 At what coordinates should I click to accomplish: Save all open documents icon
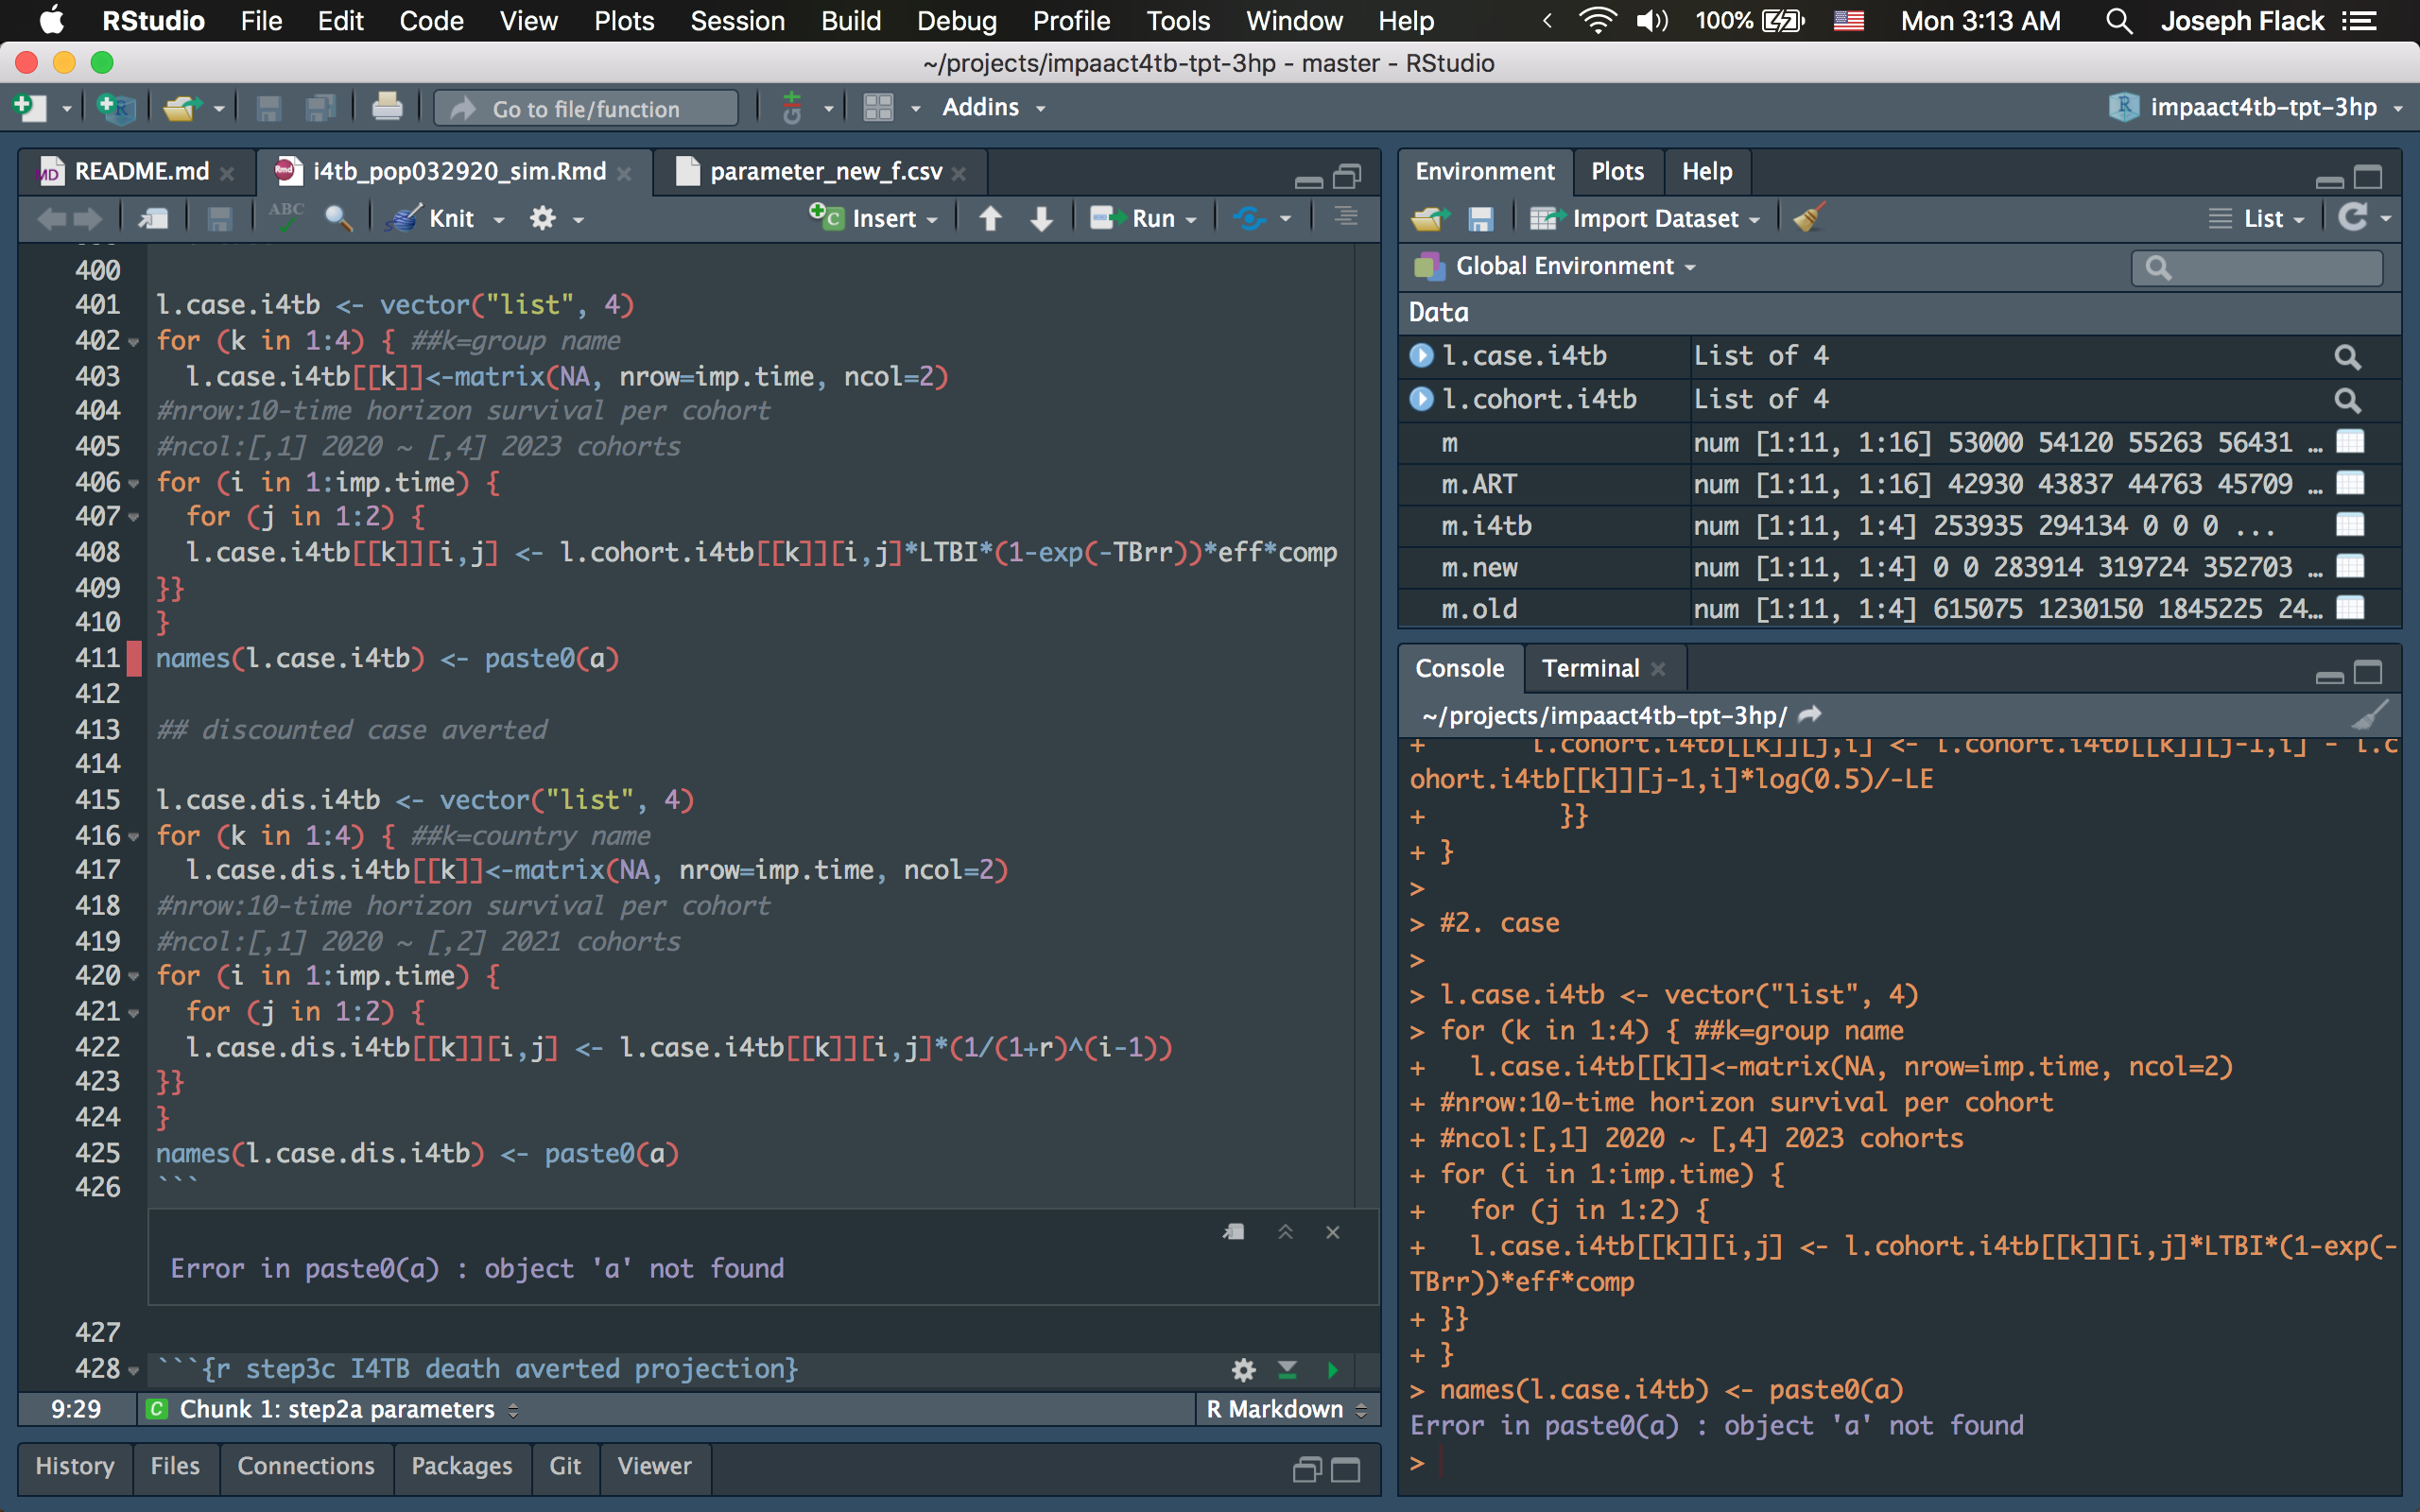tap(320, 107)
